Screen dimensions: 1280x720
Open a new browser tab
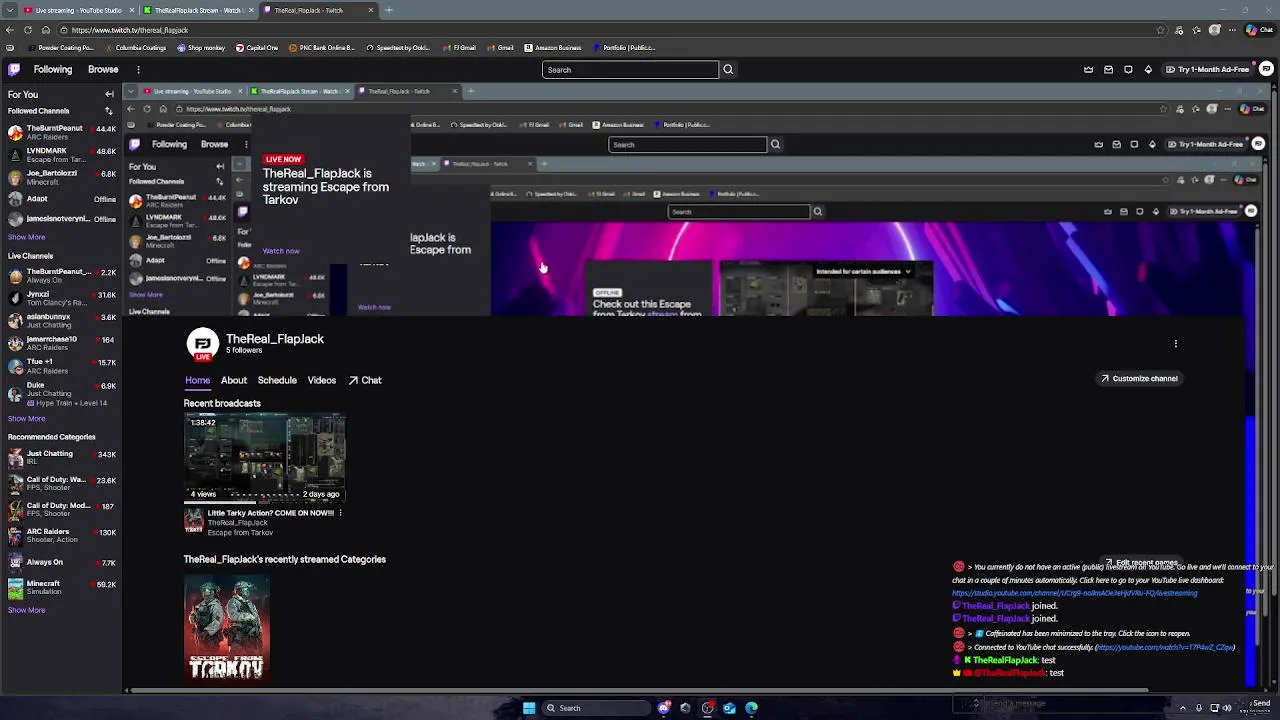[x=388, y=10]
